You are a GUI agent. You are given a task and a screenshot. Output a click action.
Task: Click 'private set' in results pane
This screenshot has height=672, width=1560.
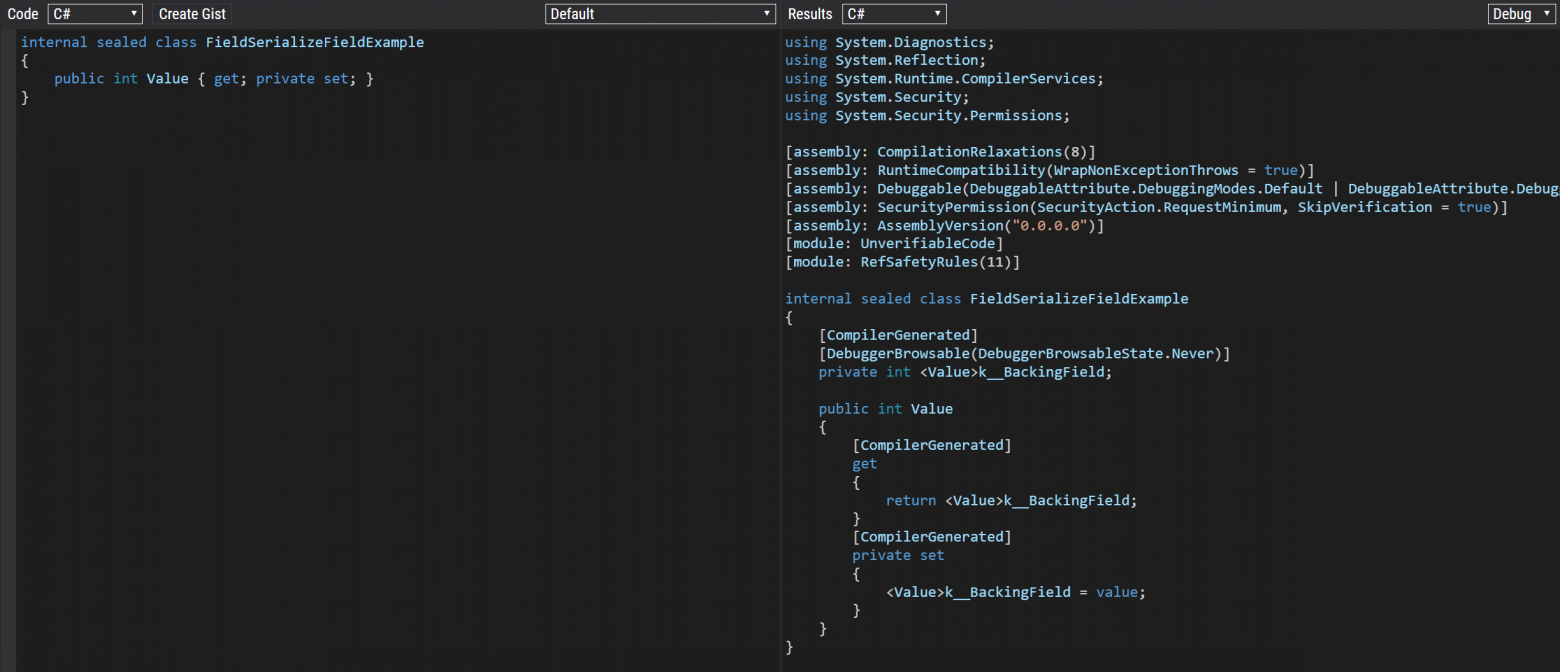click(x=898, y=555)
